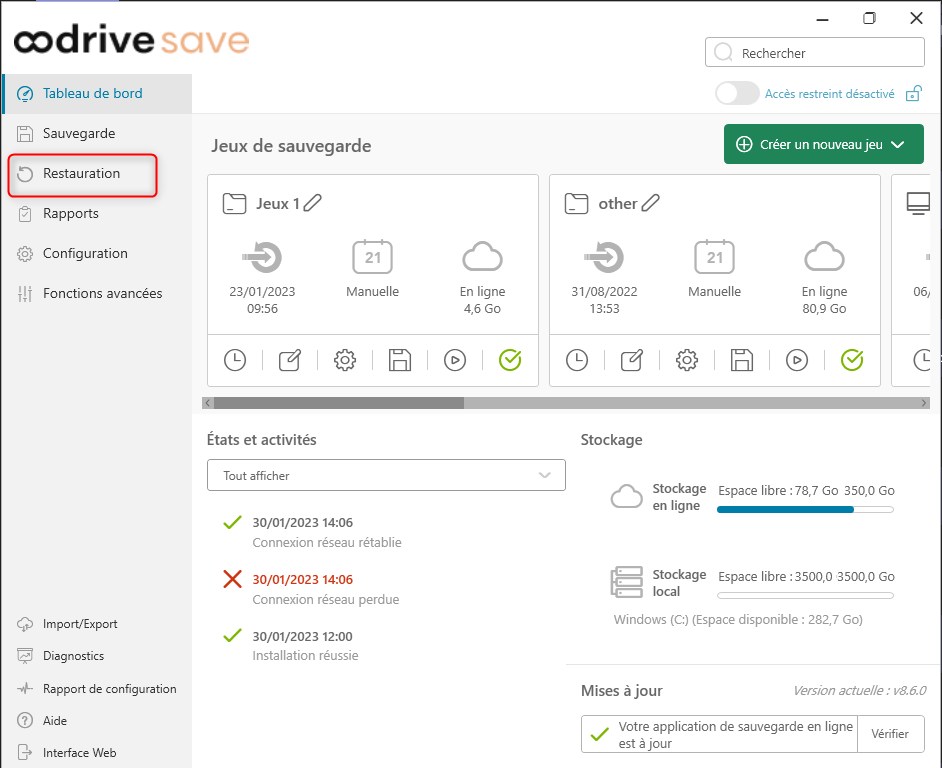
Task: Expand the Tout afficher dropdown
Action: click(386, 475)
